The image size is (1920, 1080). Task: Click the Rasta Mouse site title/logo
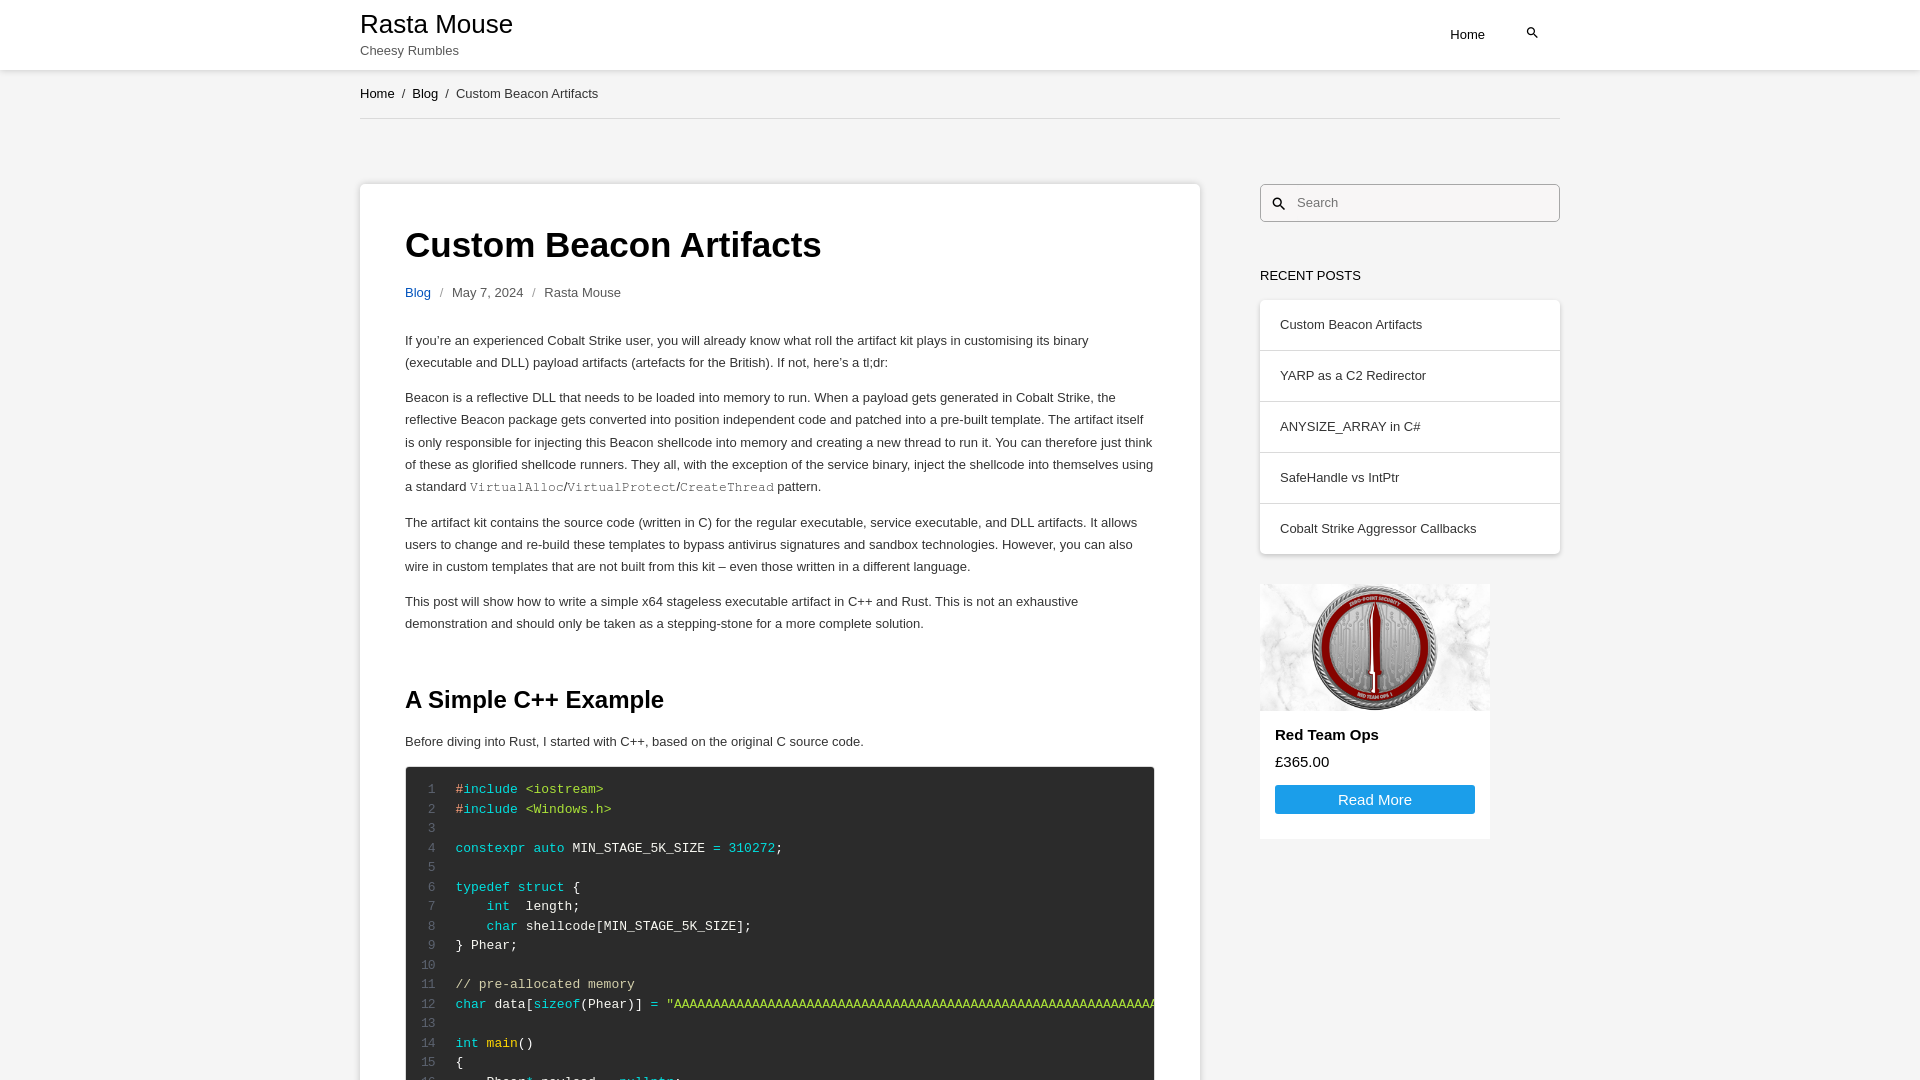[x=436, y=22]
